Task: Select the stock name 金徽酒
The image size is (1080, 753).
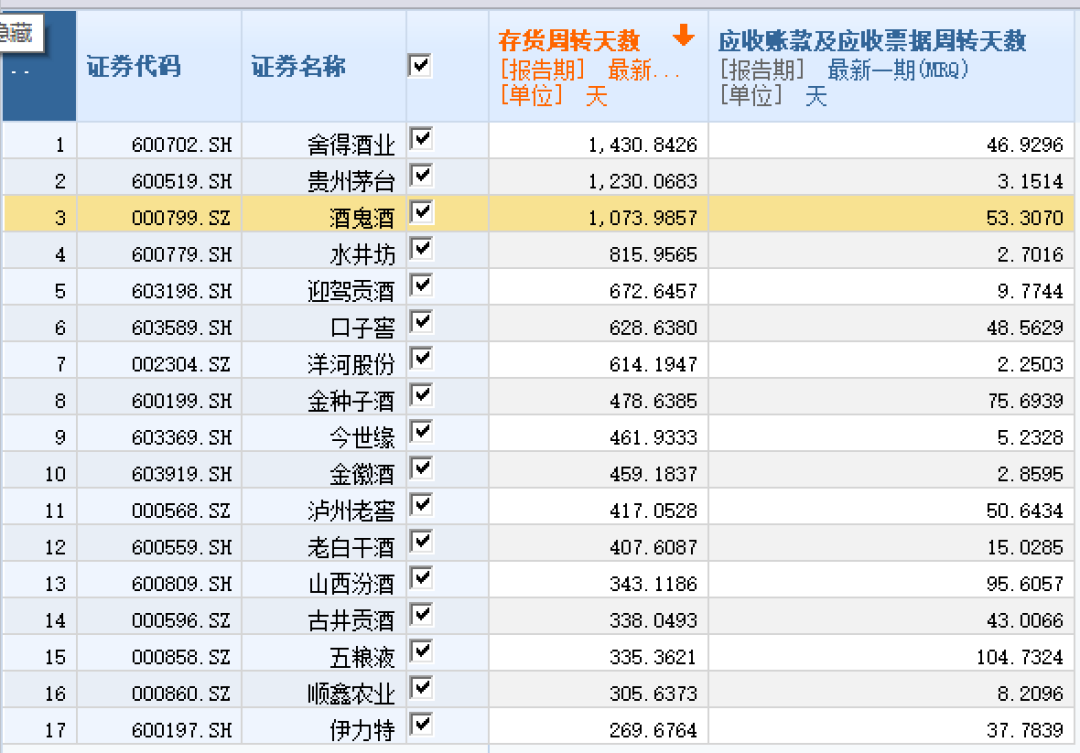Action: pos(362,475)
